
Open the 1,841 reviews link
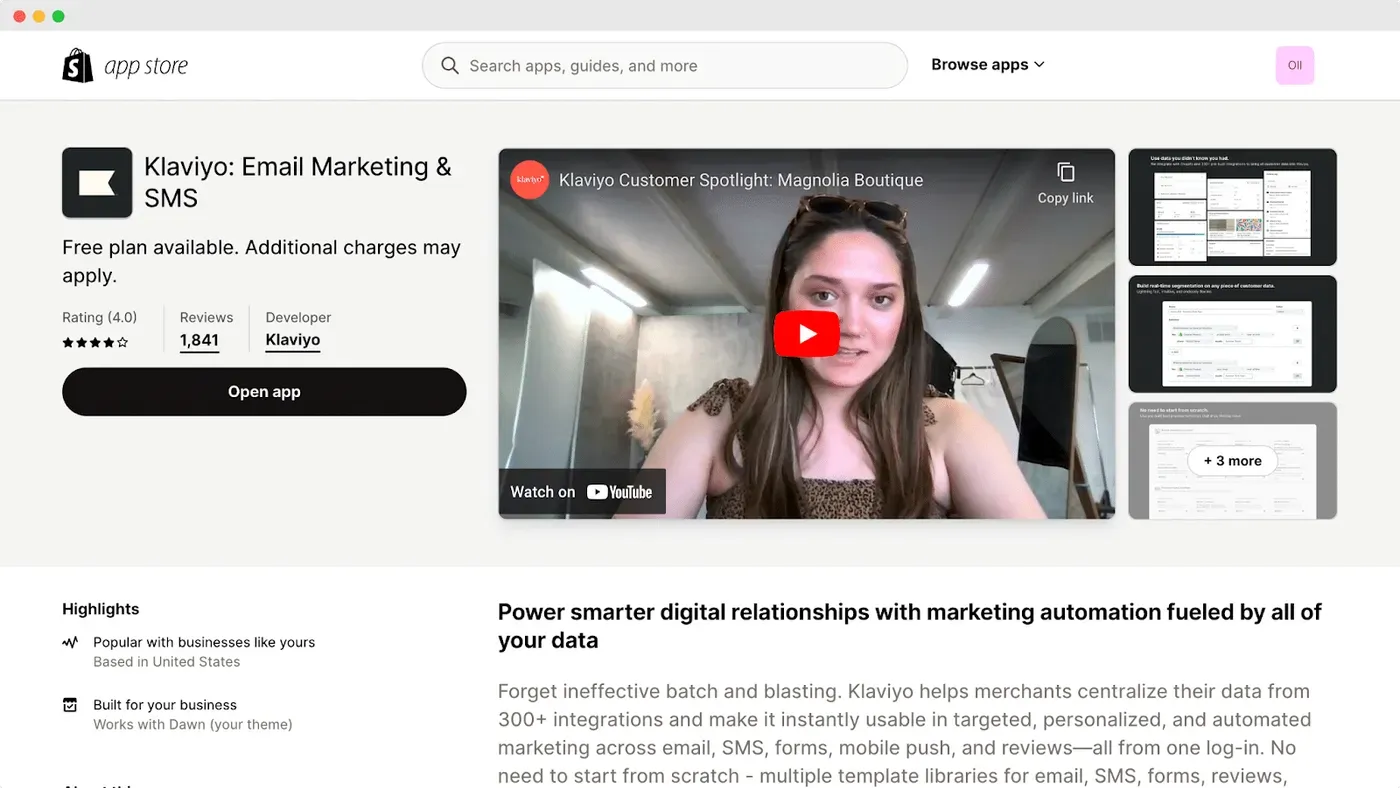[199, 340]
